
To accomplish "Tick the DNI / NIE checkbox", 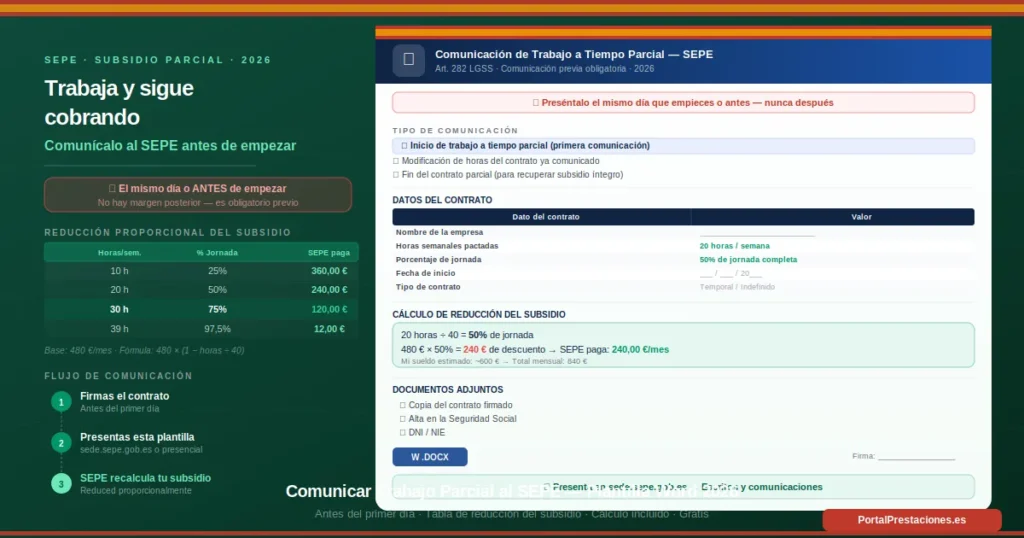I will (x=403, y=432).
